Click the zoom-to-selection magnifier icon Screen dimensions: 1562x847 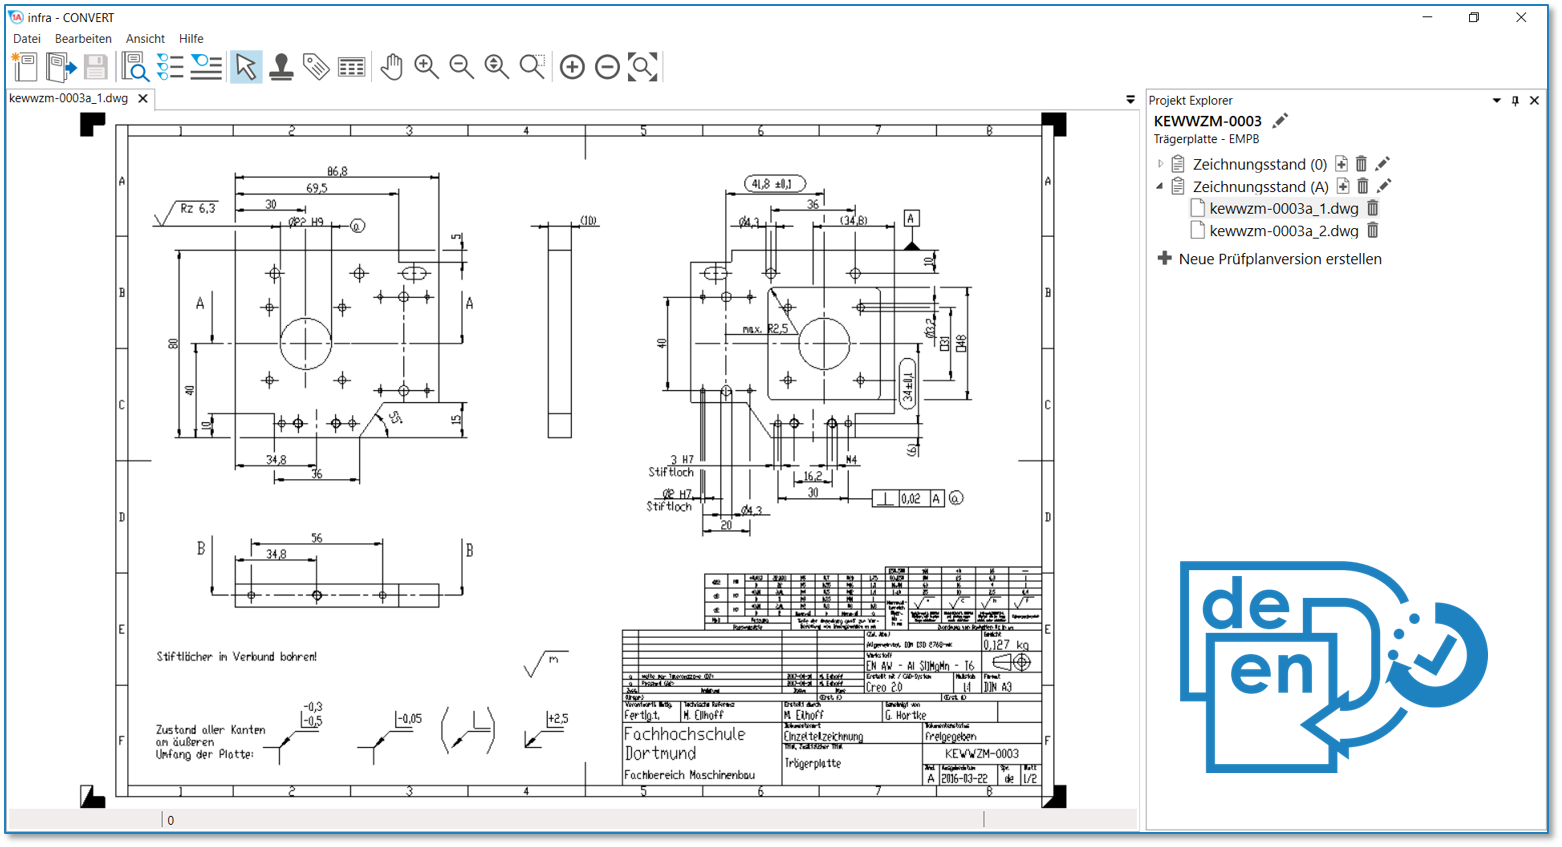coord(532,67)
